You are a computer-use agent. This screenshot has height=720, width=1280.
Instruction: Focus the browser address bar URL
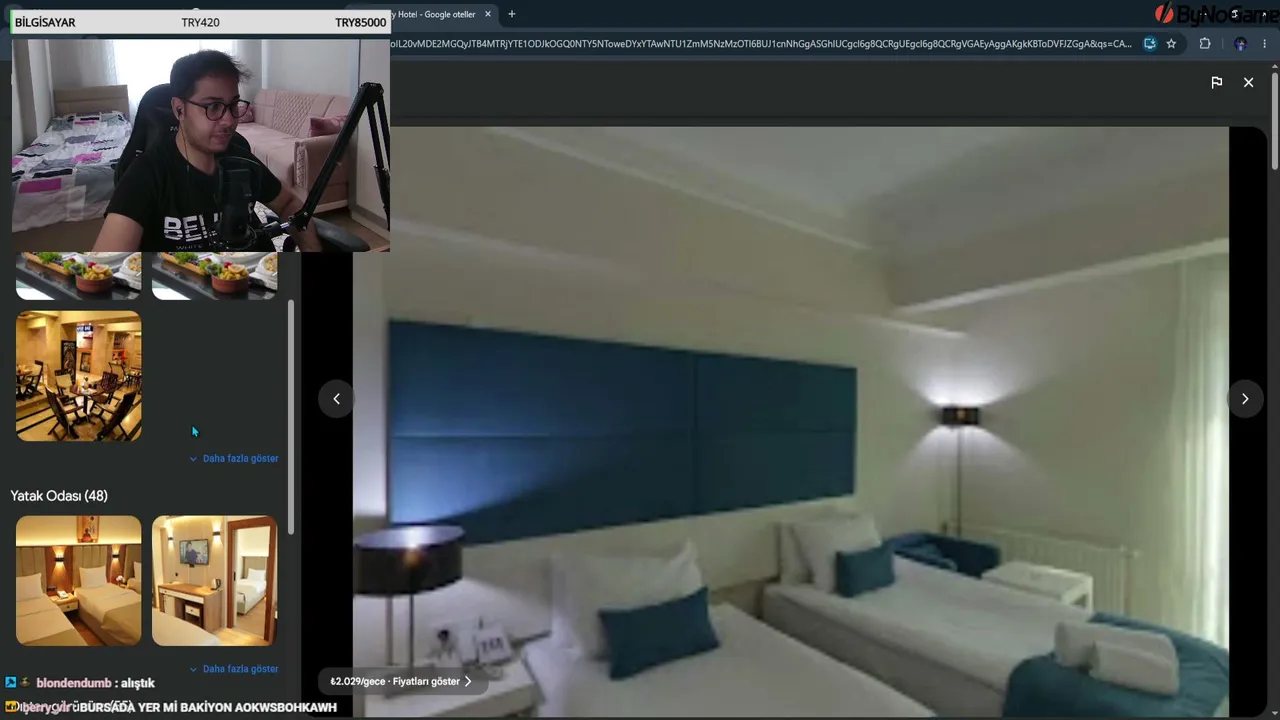coord(760,44)
